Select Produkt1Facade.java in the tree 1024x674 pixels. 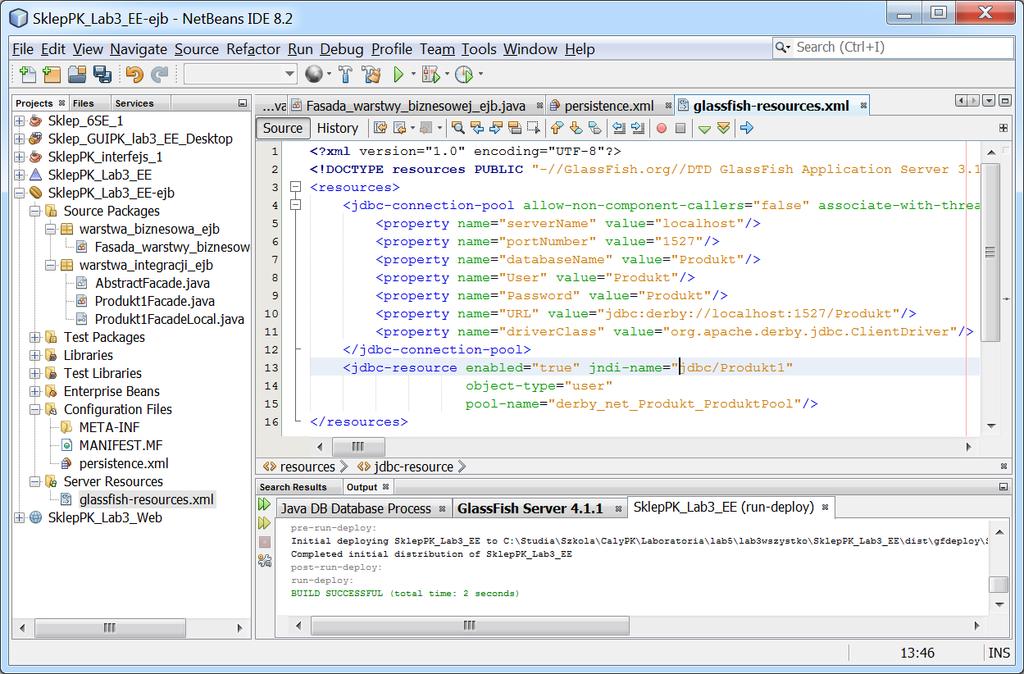point(154,301)
